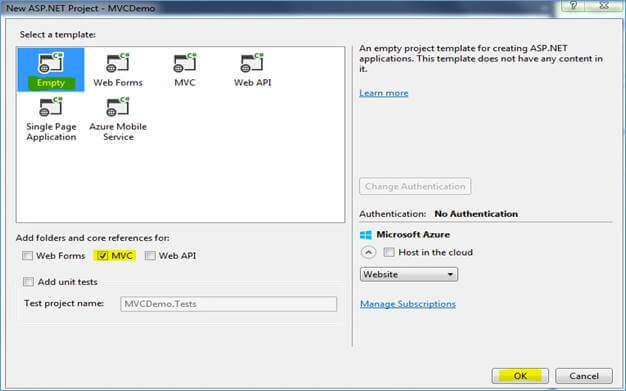Select the Empty project template
Image resolution: width=626 pixels, height=391 pixels.
51,70
